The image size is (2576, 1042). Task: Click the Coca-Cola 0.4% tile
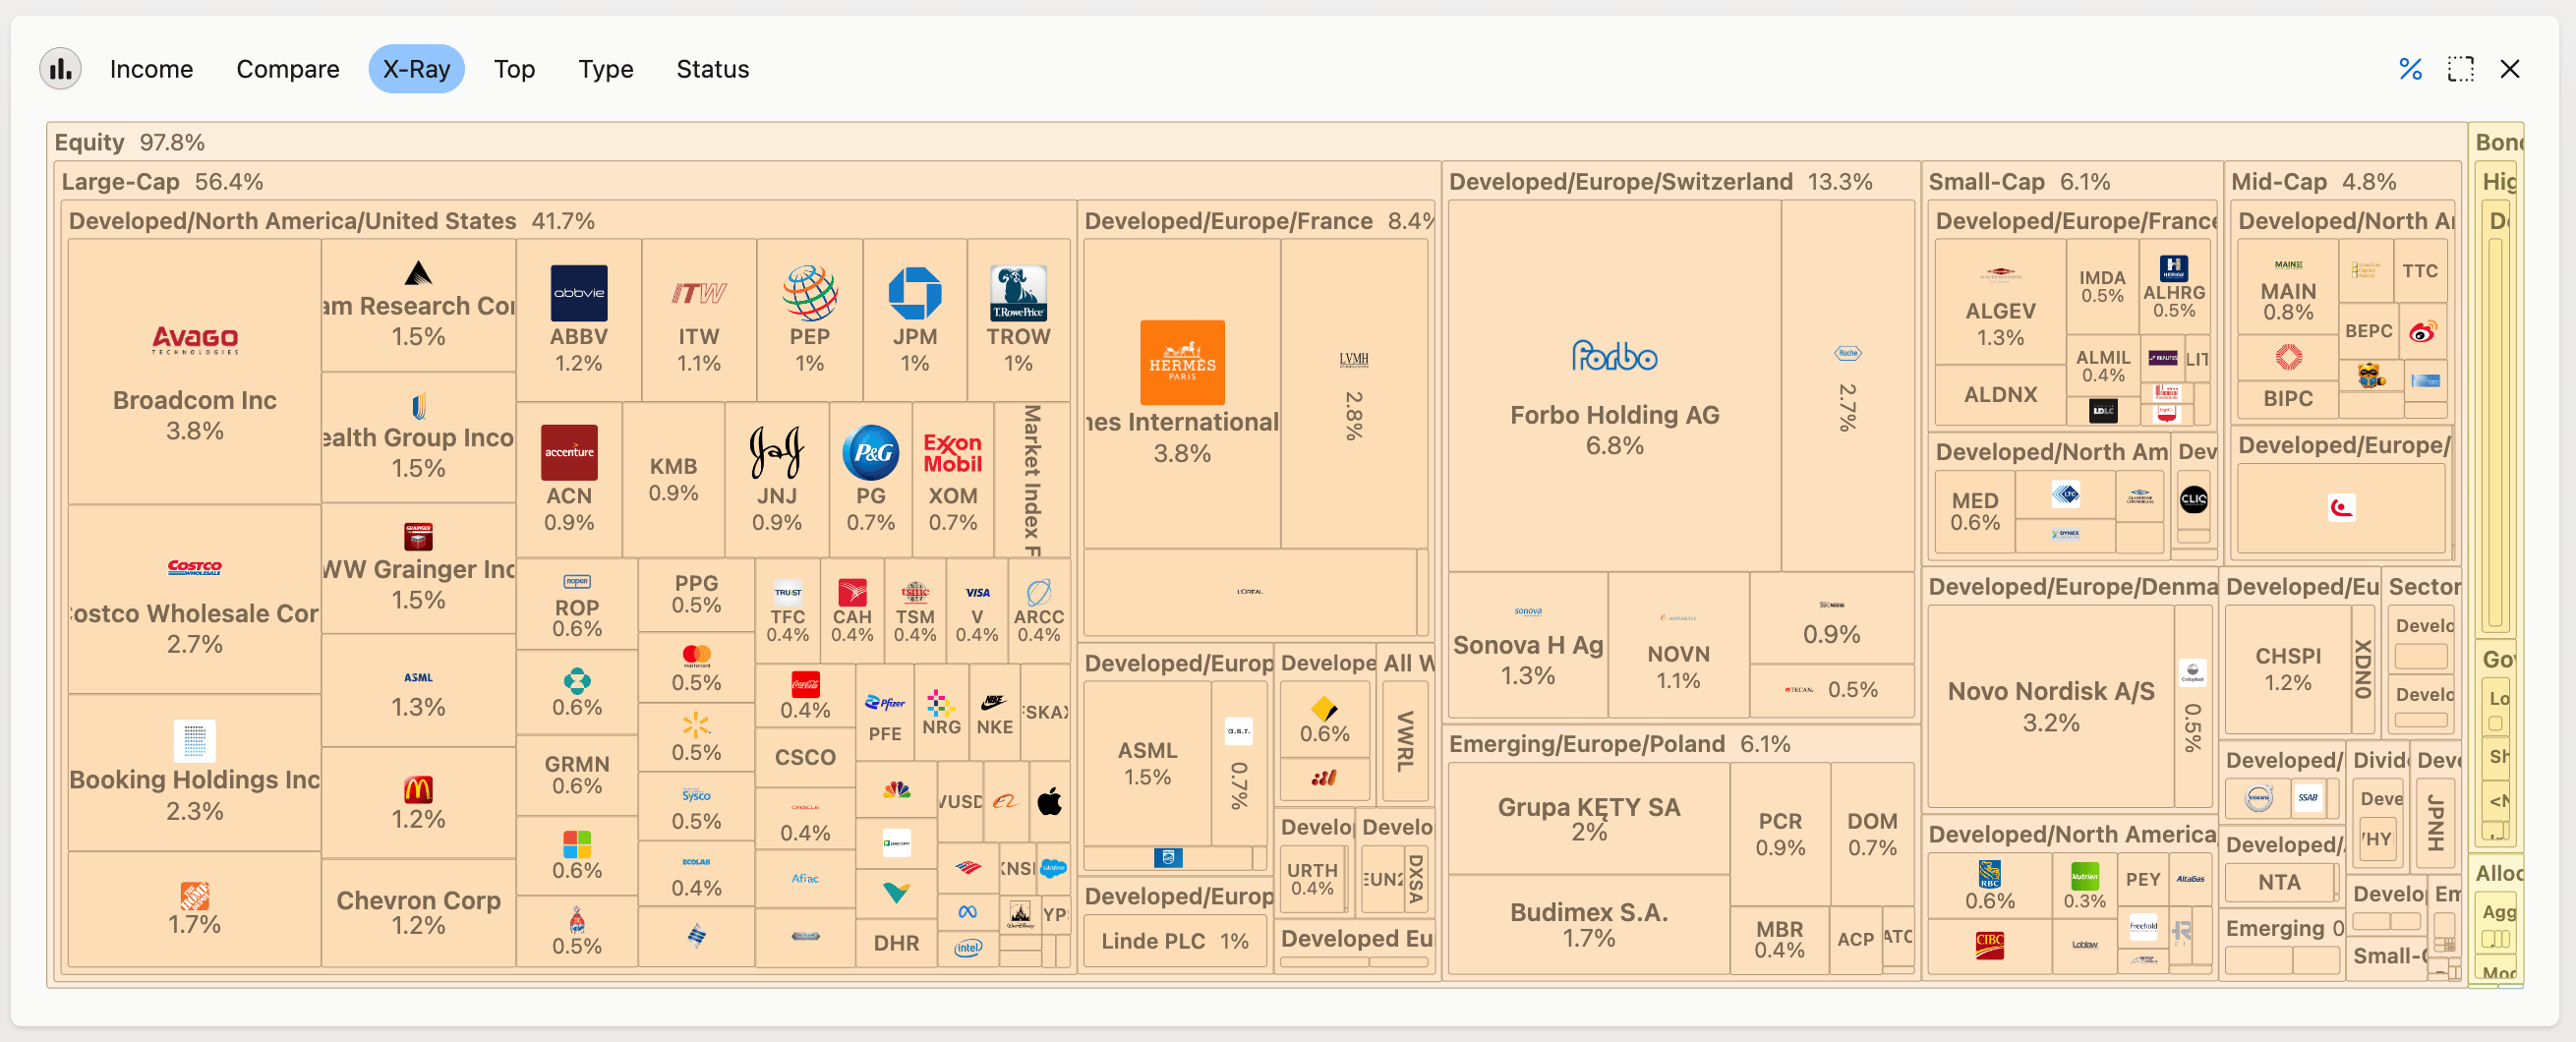(805, 696)
